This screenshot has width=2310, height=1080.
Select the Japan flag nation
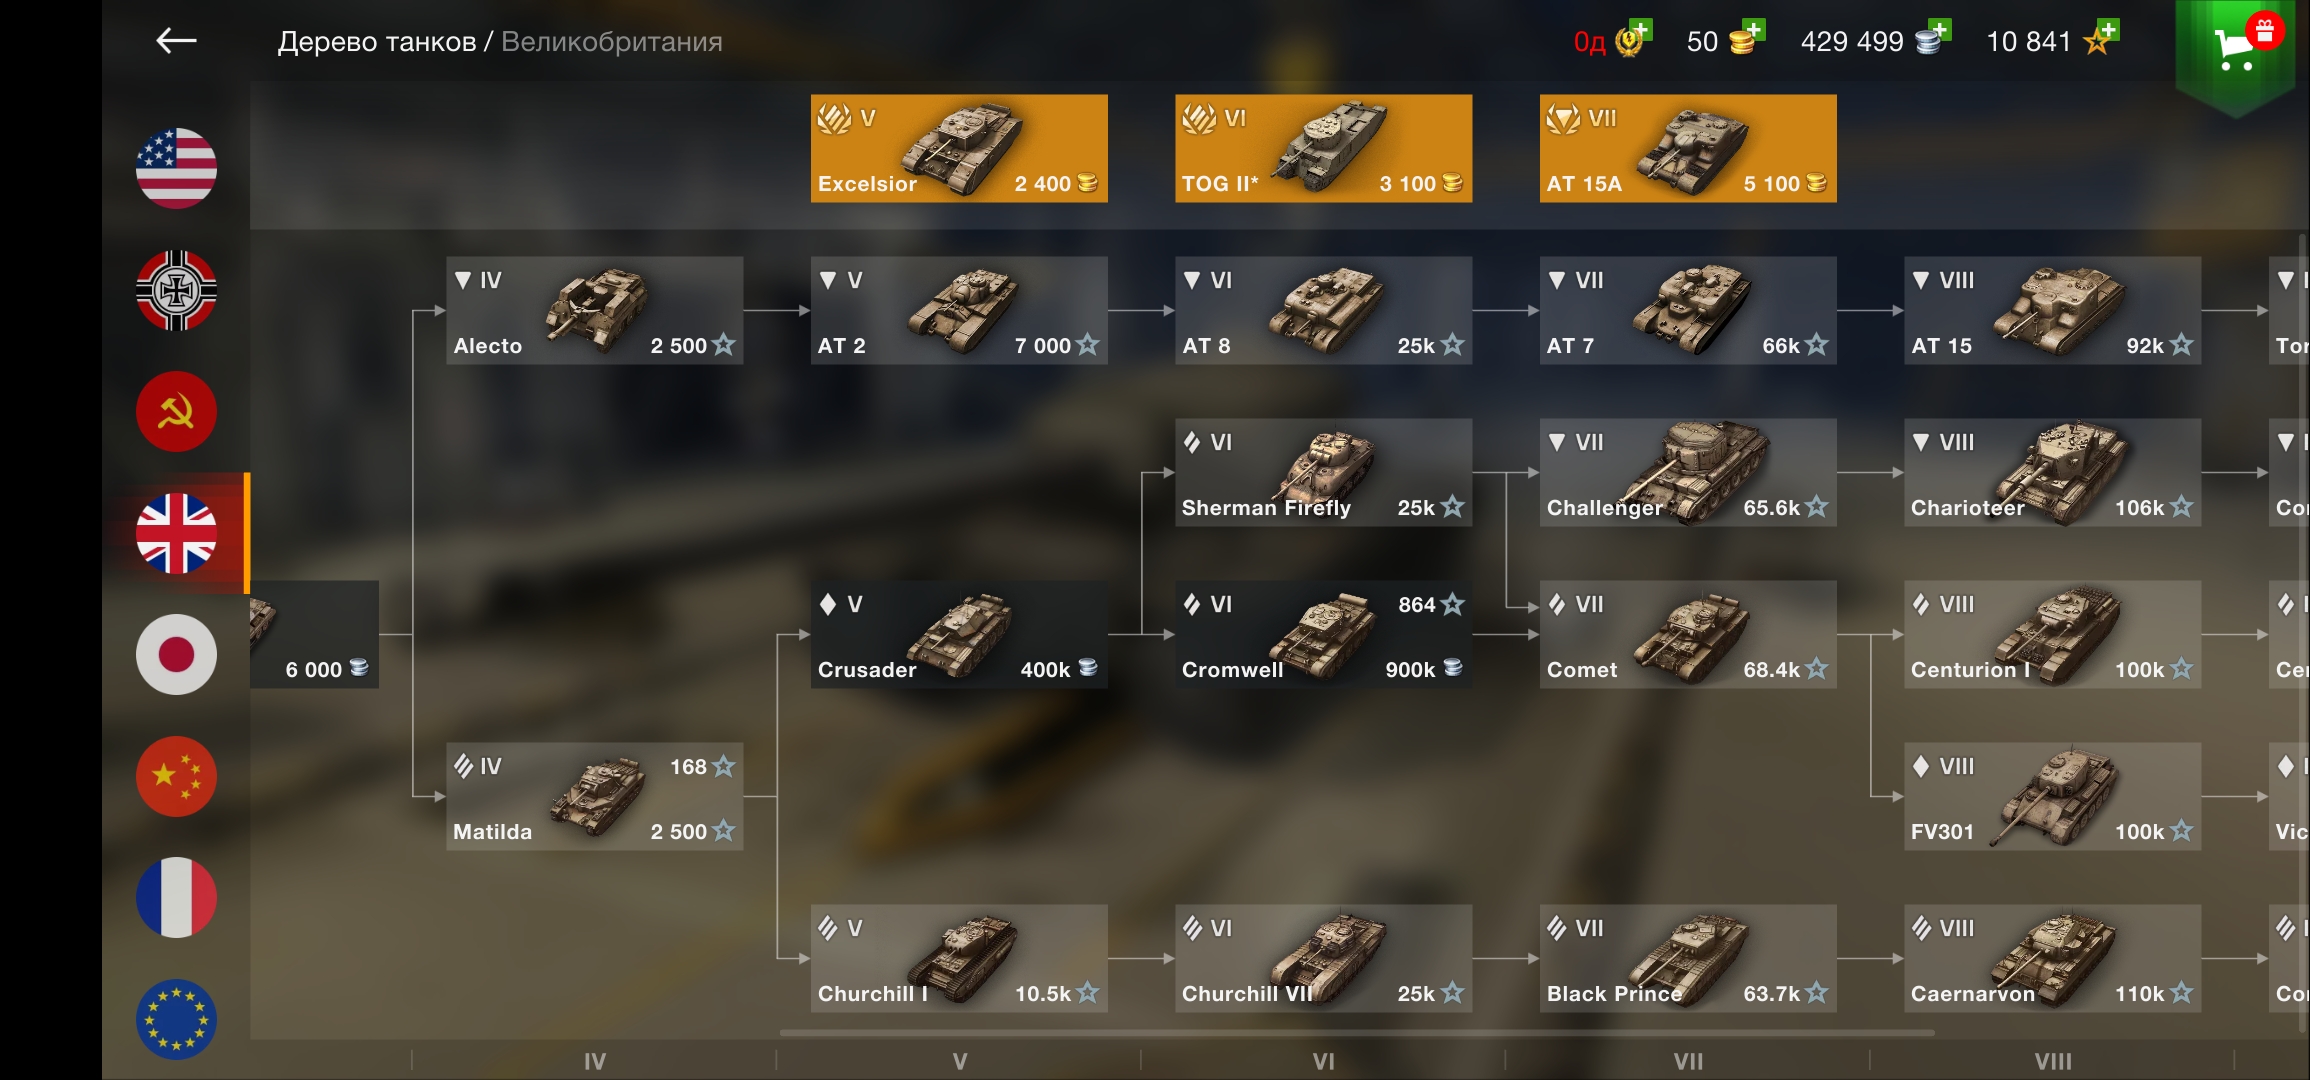tap(176, 654)
